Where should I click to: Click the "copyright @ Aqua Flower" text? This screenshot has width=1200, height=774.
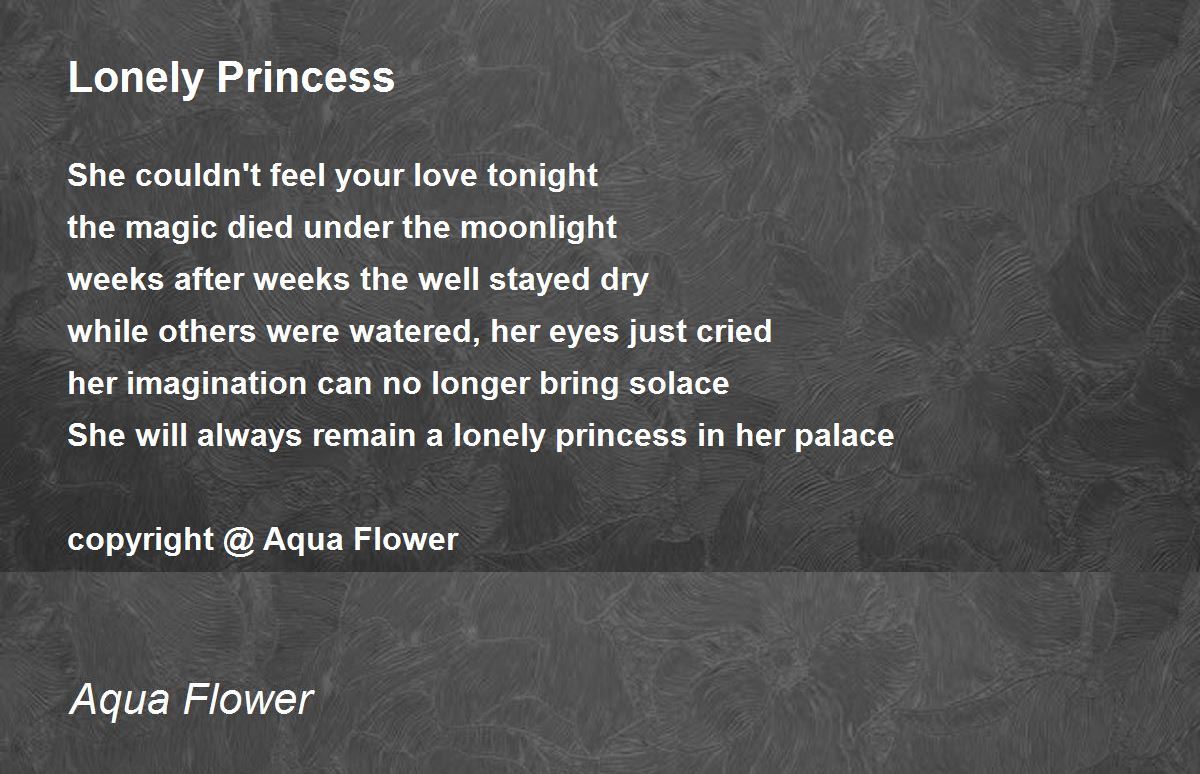coord(263,540)
